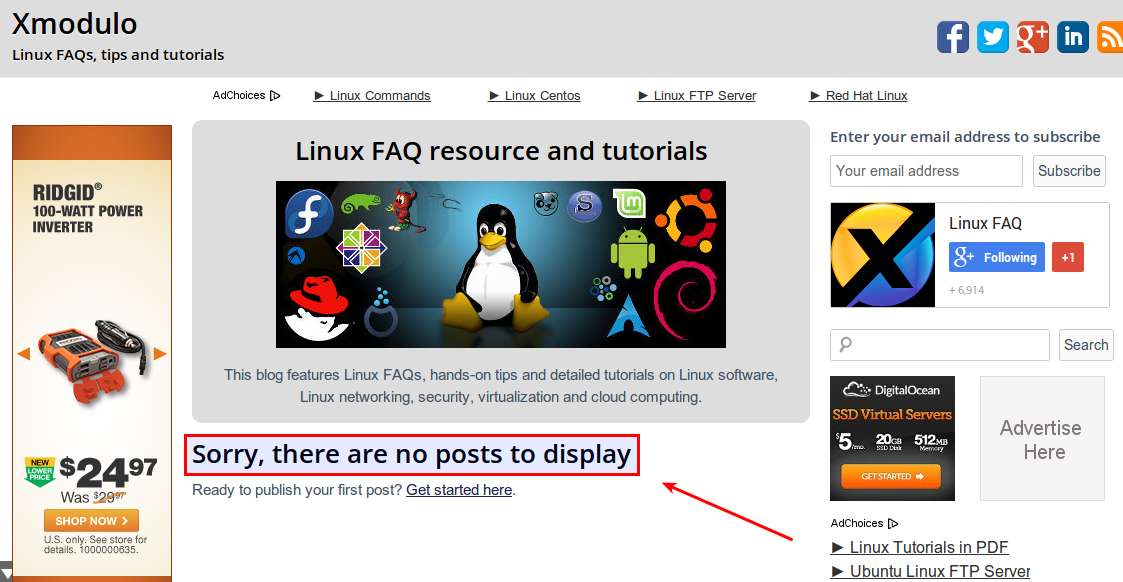The width and height of the screenshot is (1123, 582).
Task: Open the LinkedIn icon
Action: [x=1073, y=37]
